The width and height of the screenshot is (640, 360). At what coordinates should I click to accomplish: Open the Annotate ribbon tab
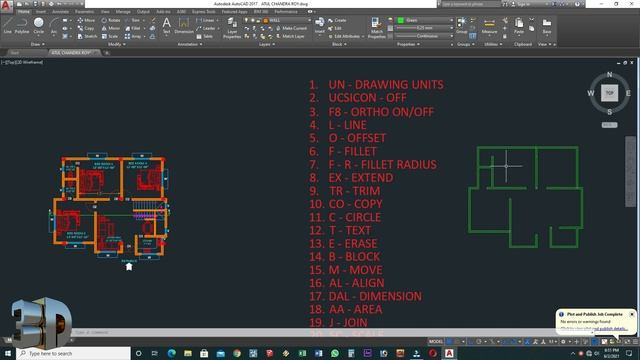(x=60, y=12)
